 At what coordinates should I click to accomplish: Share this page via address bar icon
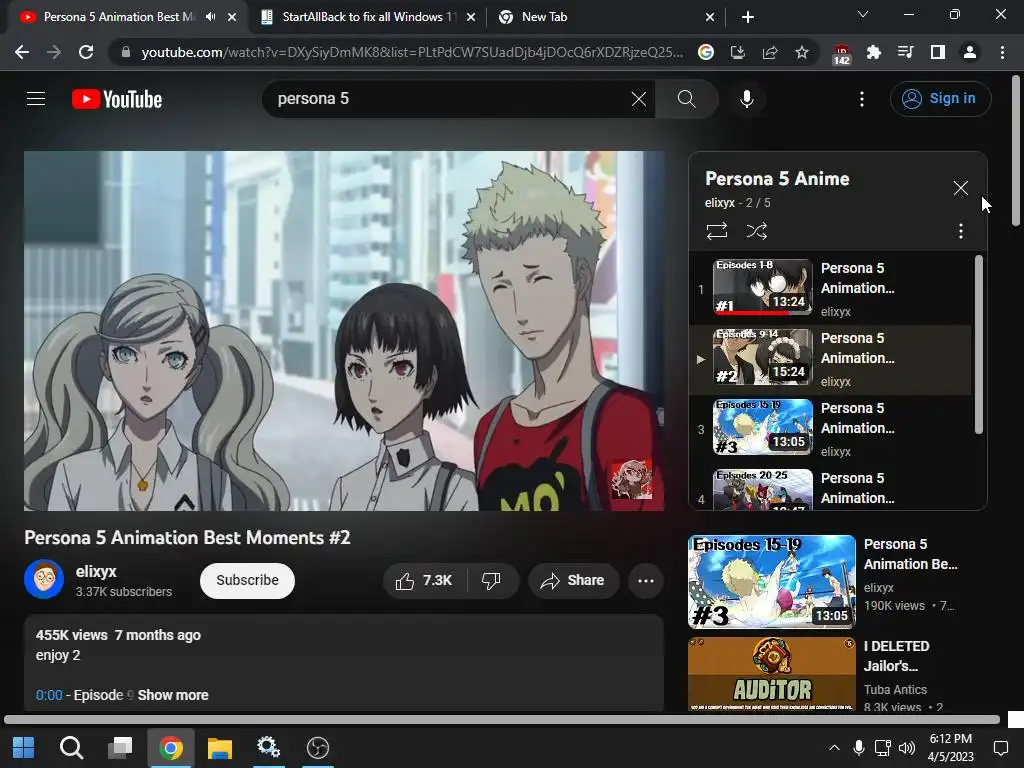(x=770, y=52)
